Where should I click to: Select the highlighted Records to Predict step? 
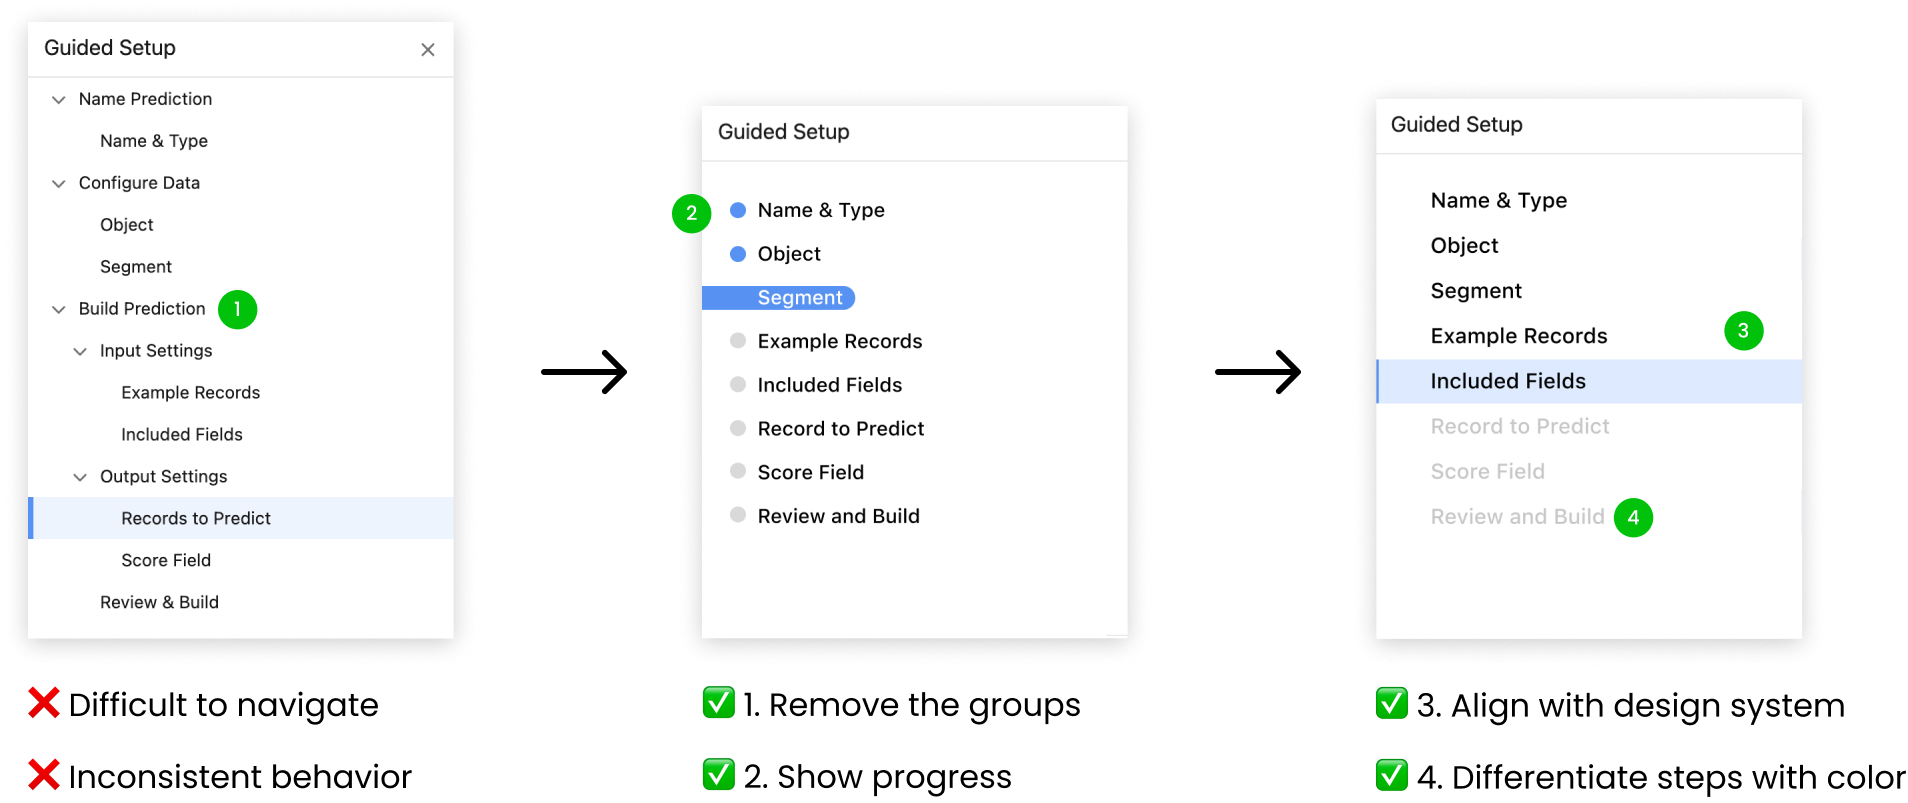coord(196,518)
